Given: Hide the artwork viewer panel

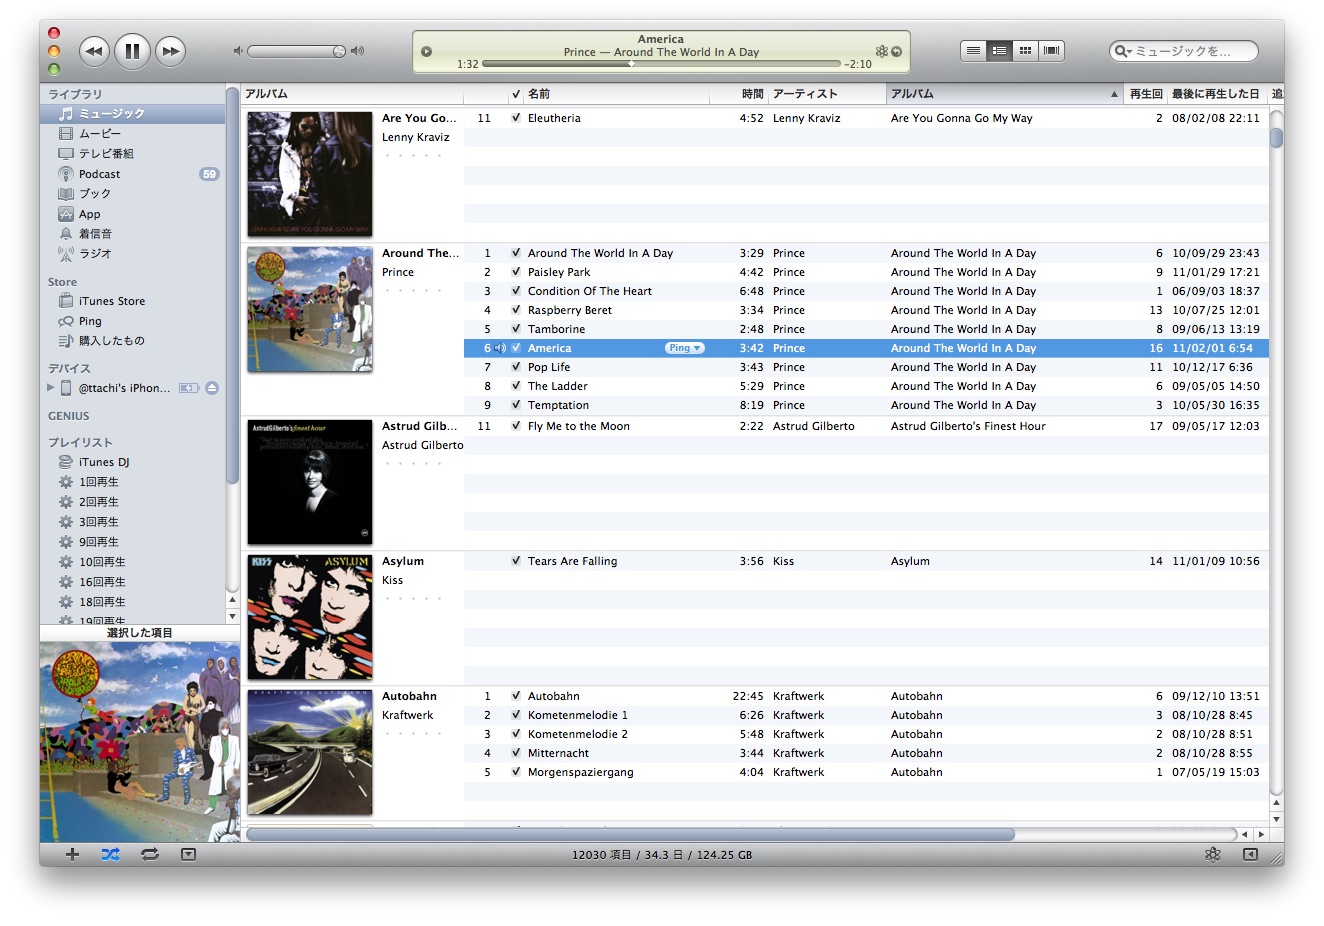Looking at the screenshot, I should 188,855.
